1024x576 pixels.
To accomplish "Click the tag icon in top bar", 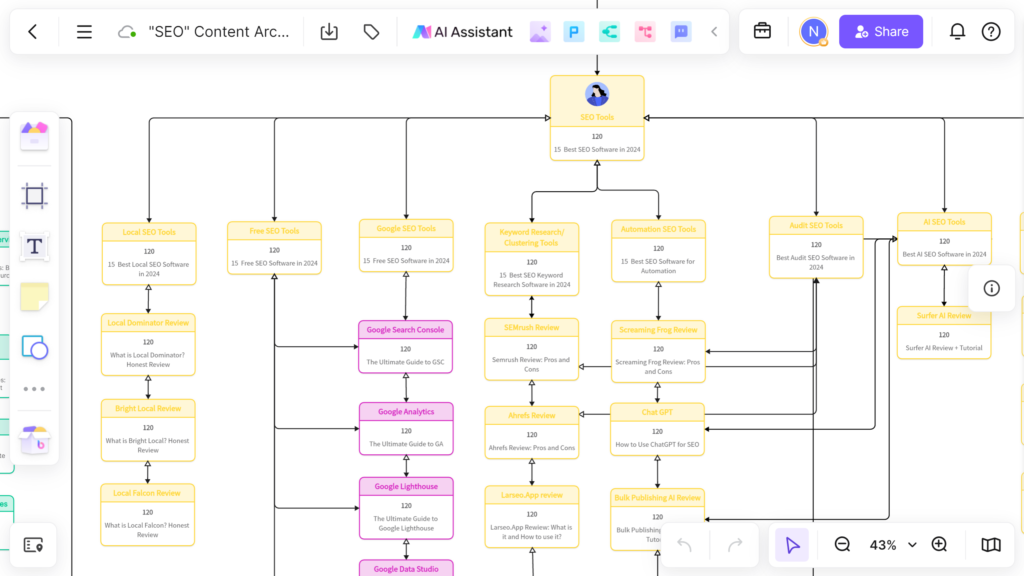I will (371, 32).
